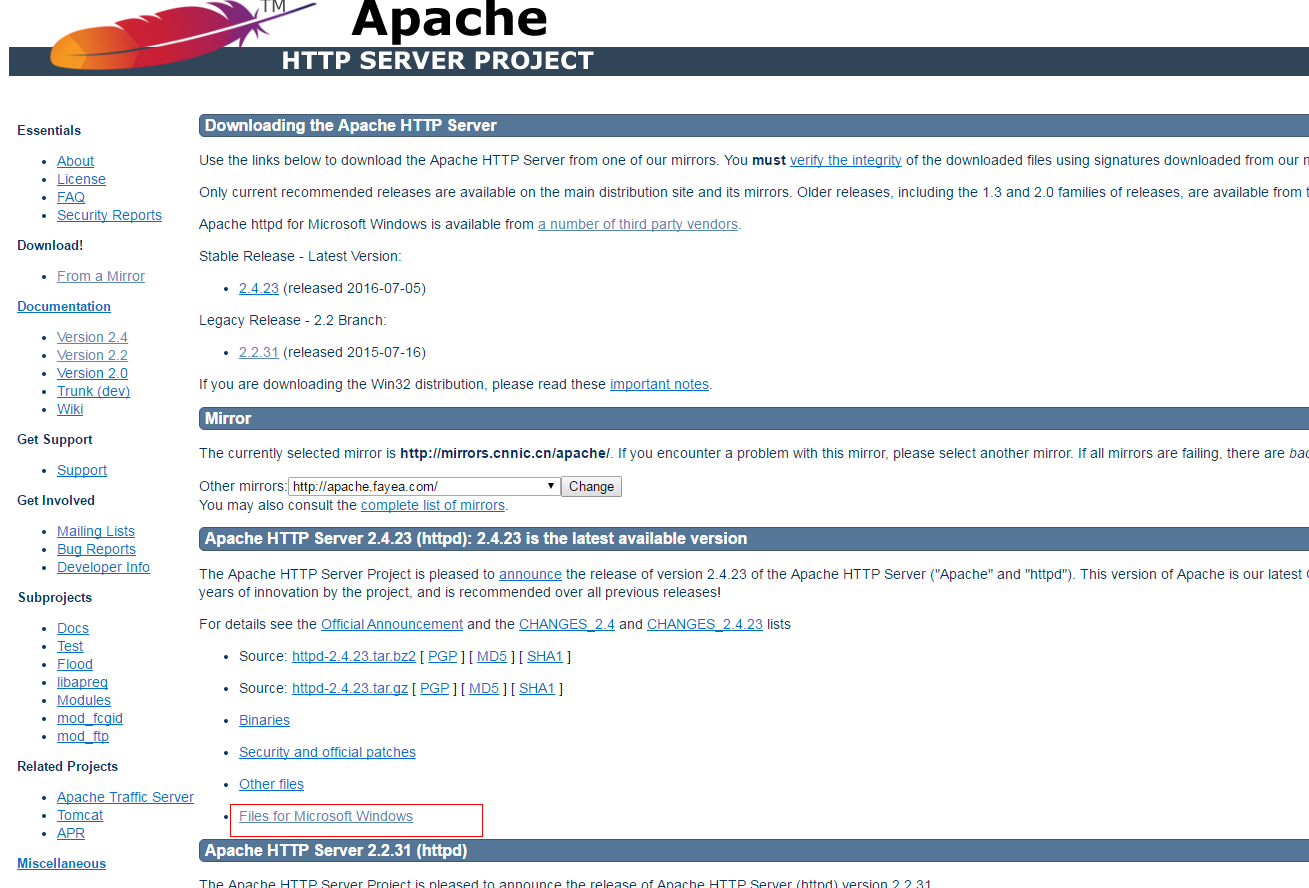
Task: Click PGP link for tar.gz source
Action: pos(435,688)
